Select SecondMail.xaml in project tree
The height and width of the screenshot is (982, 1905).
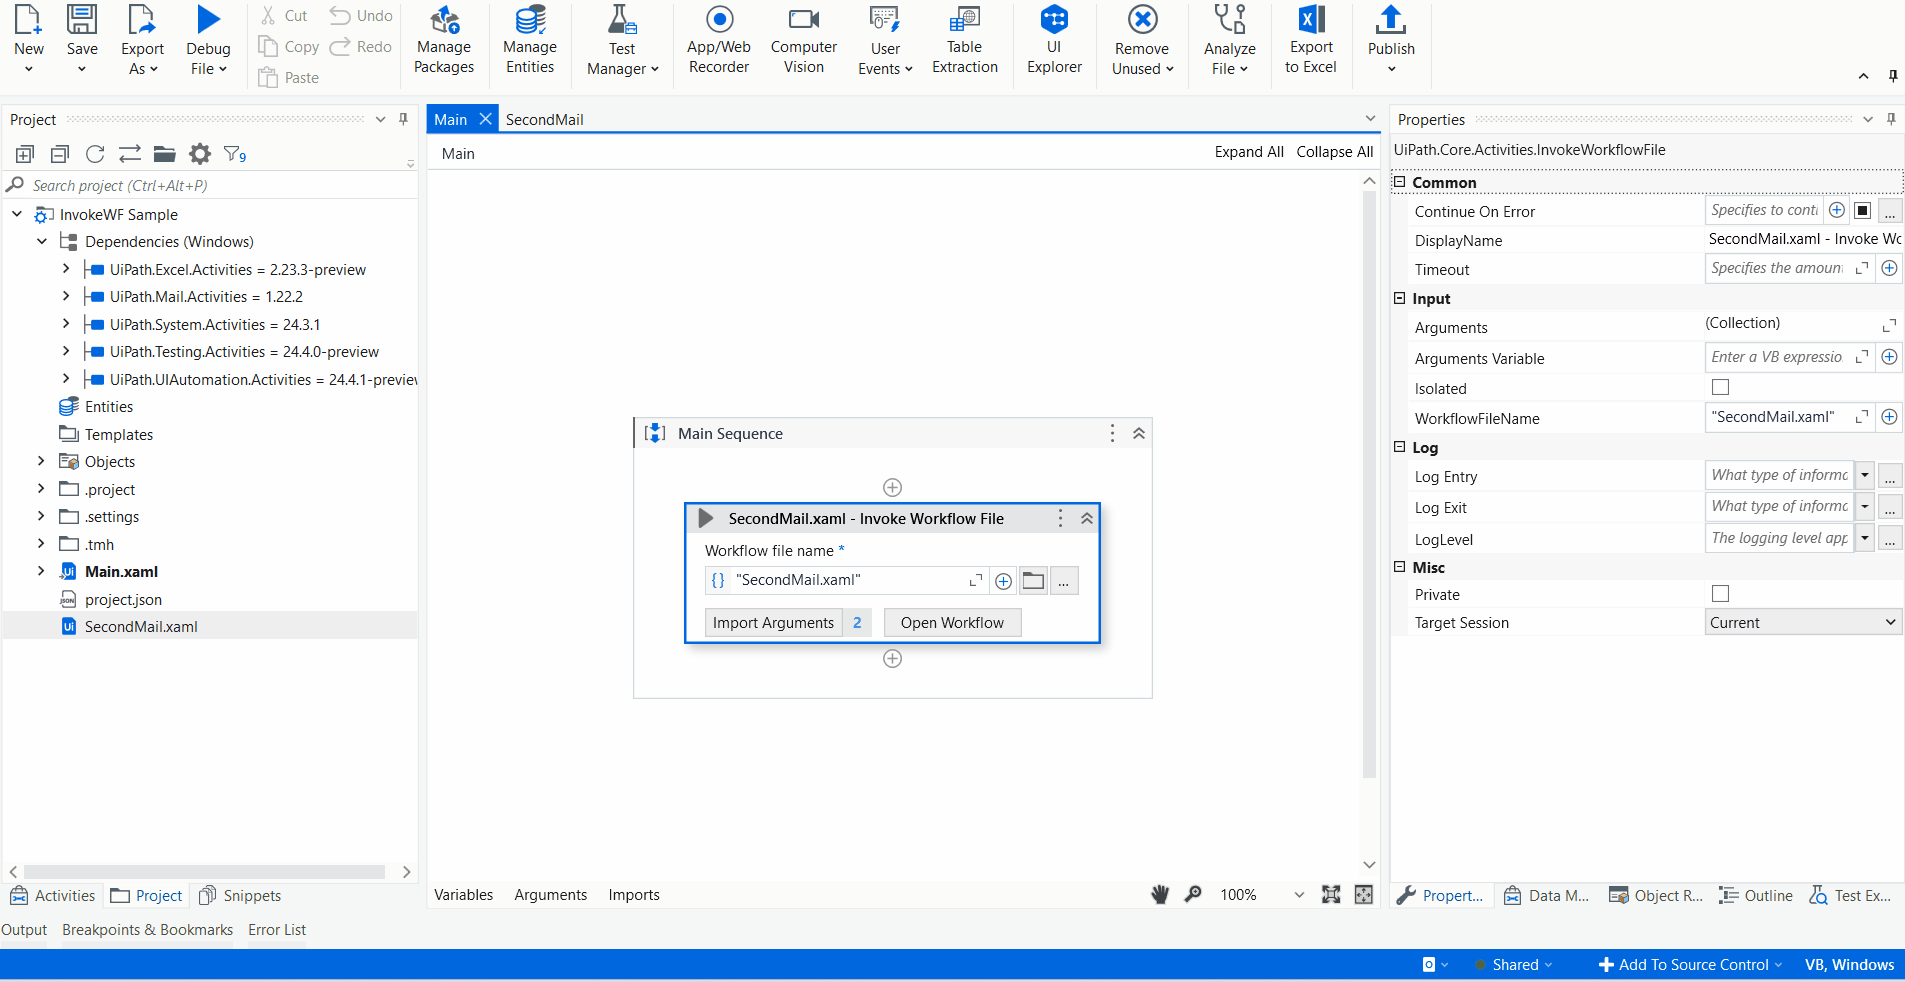141,627
